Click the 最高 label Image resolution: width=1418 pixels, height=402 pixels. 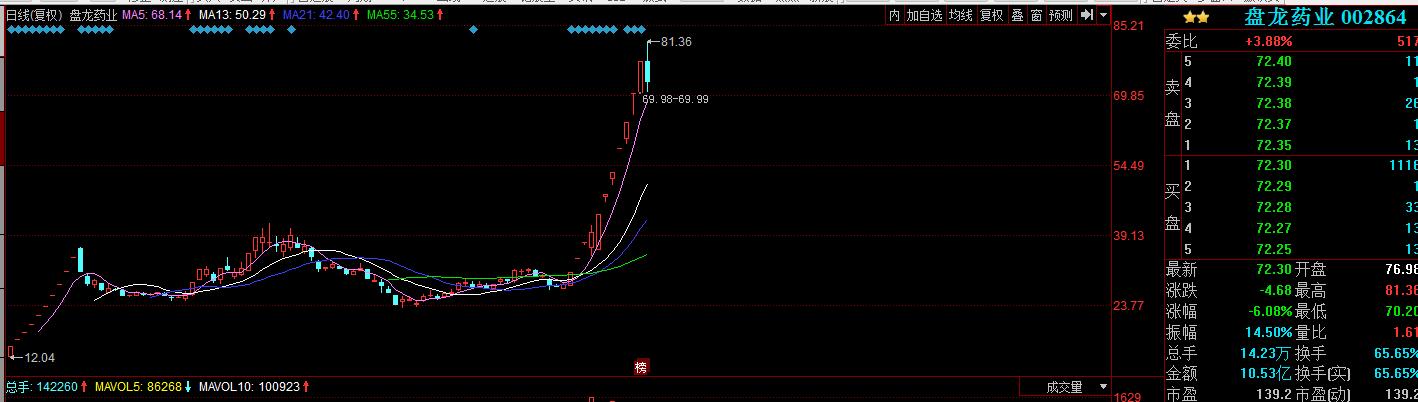(1311, 290)
